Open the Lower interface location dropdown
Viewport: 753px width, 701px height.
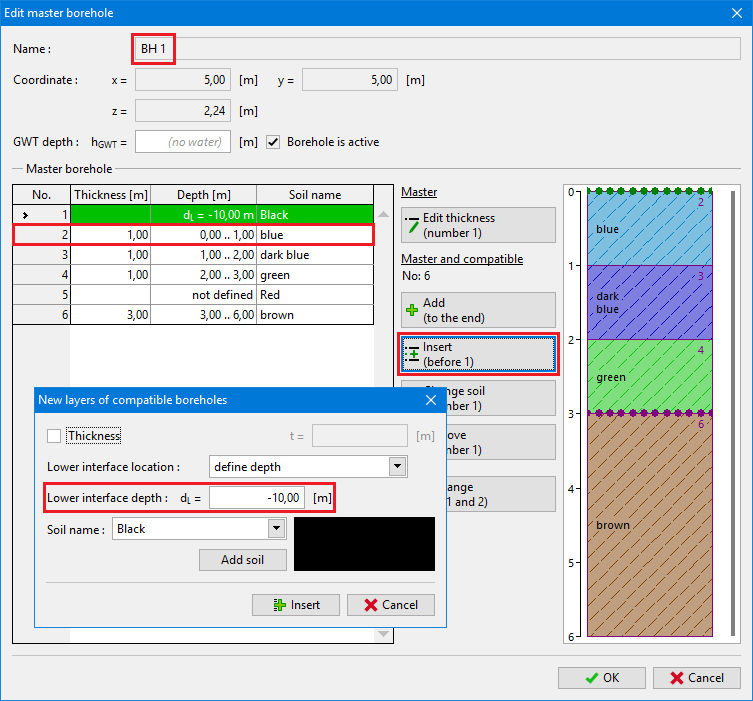pyautogui.click(x=397, y=467)
